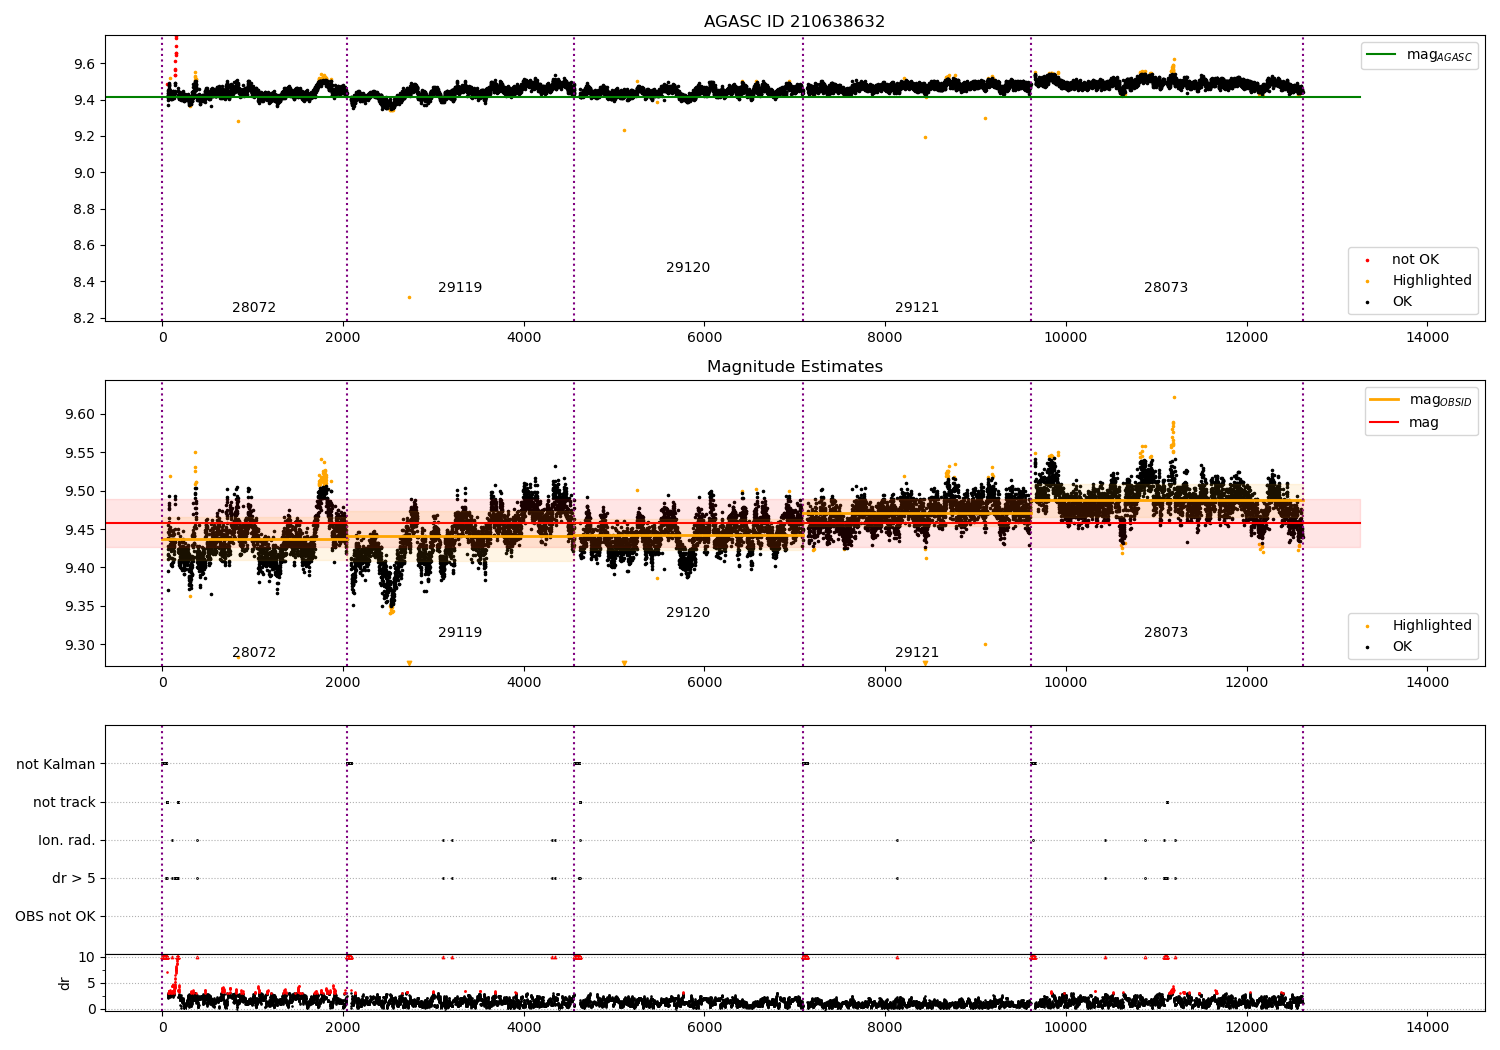Click the green line sample in mag AGASC legend
Screen dimensions: 1500x1050
1383,55
